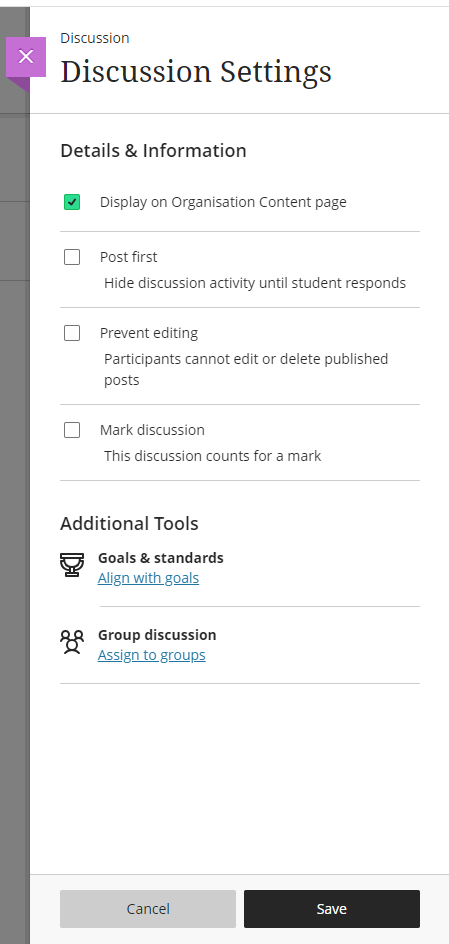Save the discussion settings

(x=332, y=908)
